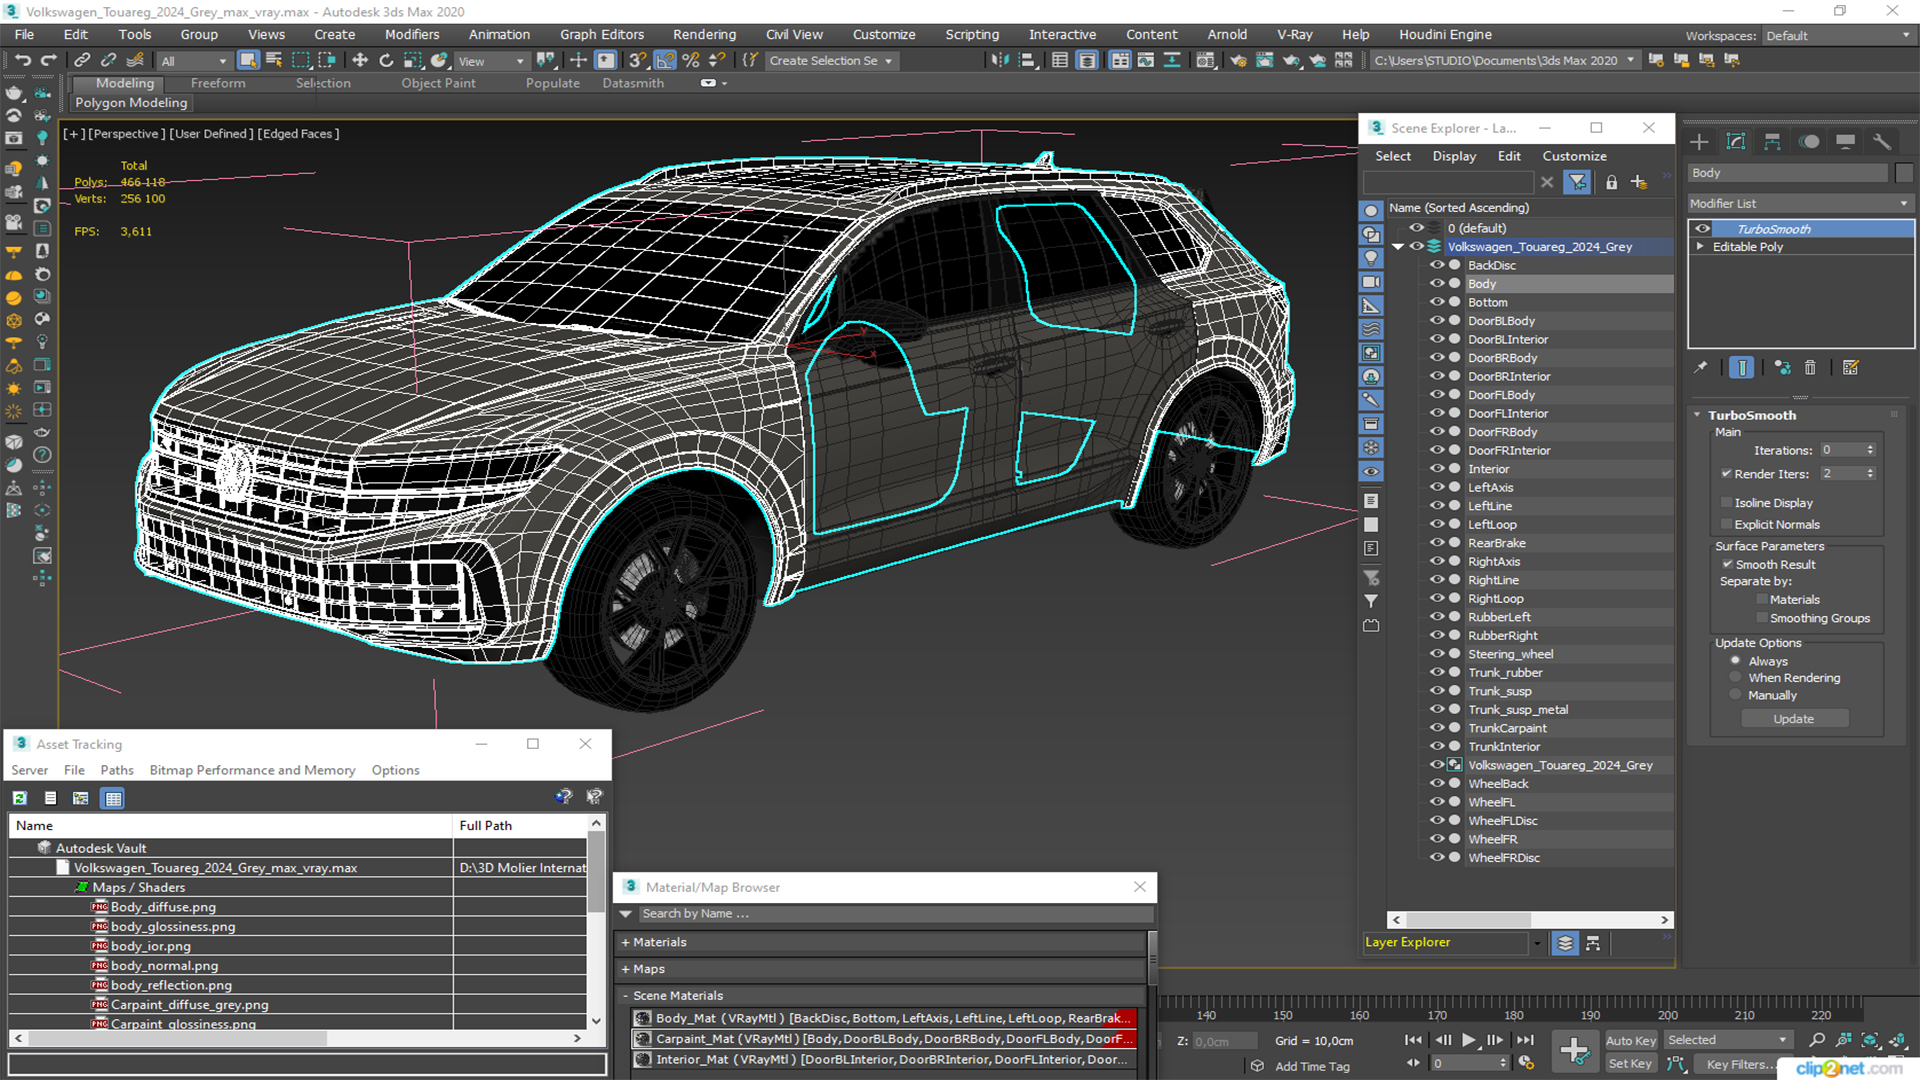Viewport: 1920px width, 1080px height.
Task: Remove modifier from stack trash icon
Action: [1810, 368]
